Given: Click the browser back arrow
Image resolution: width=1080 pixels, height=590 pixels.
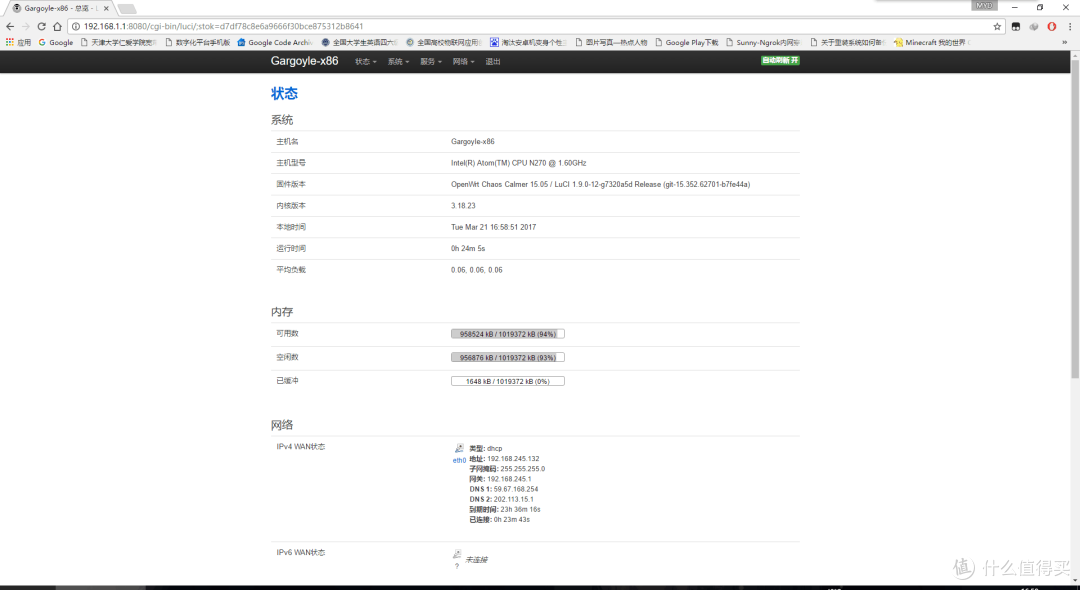Looking at the screenshot, I should [x=10, y=26].
